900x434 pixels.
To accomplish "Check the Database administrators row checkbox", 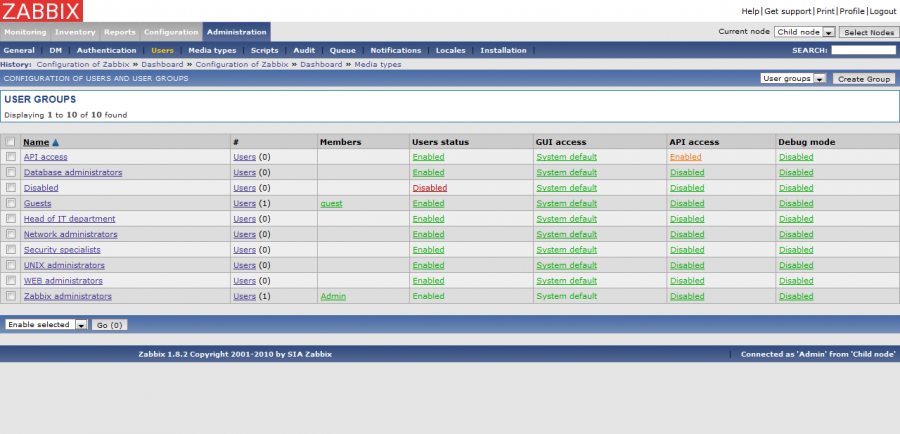I will 10,172.
